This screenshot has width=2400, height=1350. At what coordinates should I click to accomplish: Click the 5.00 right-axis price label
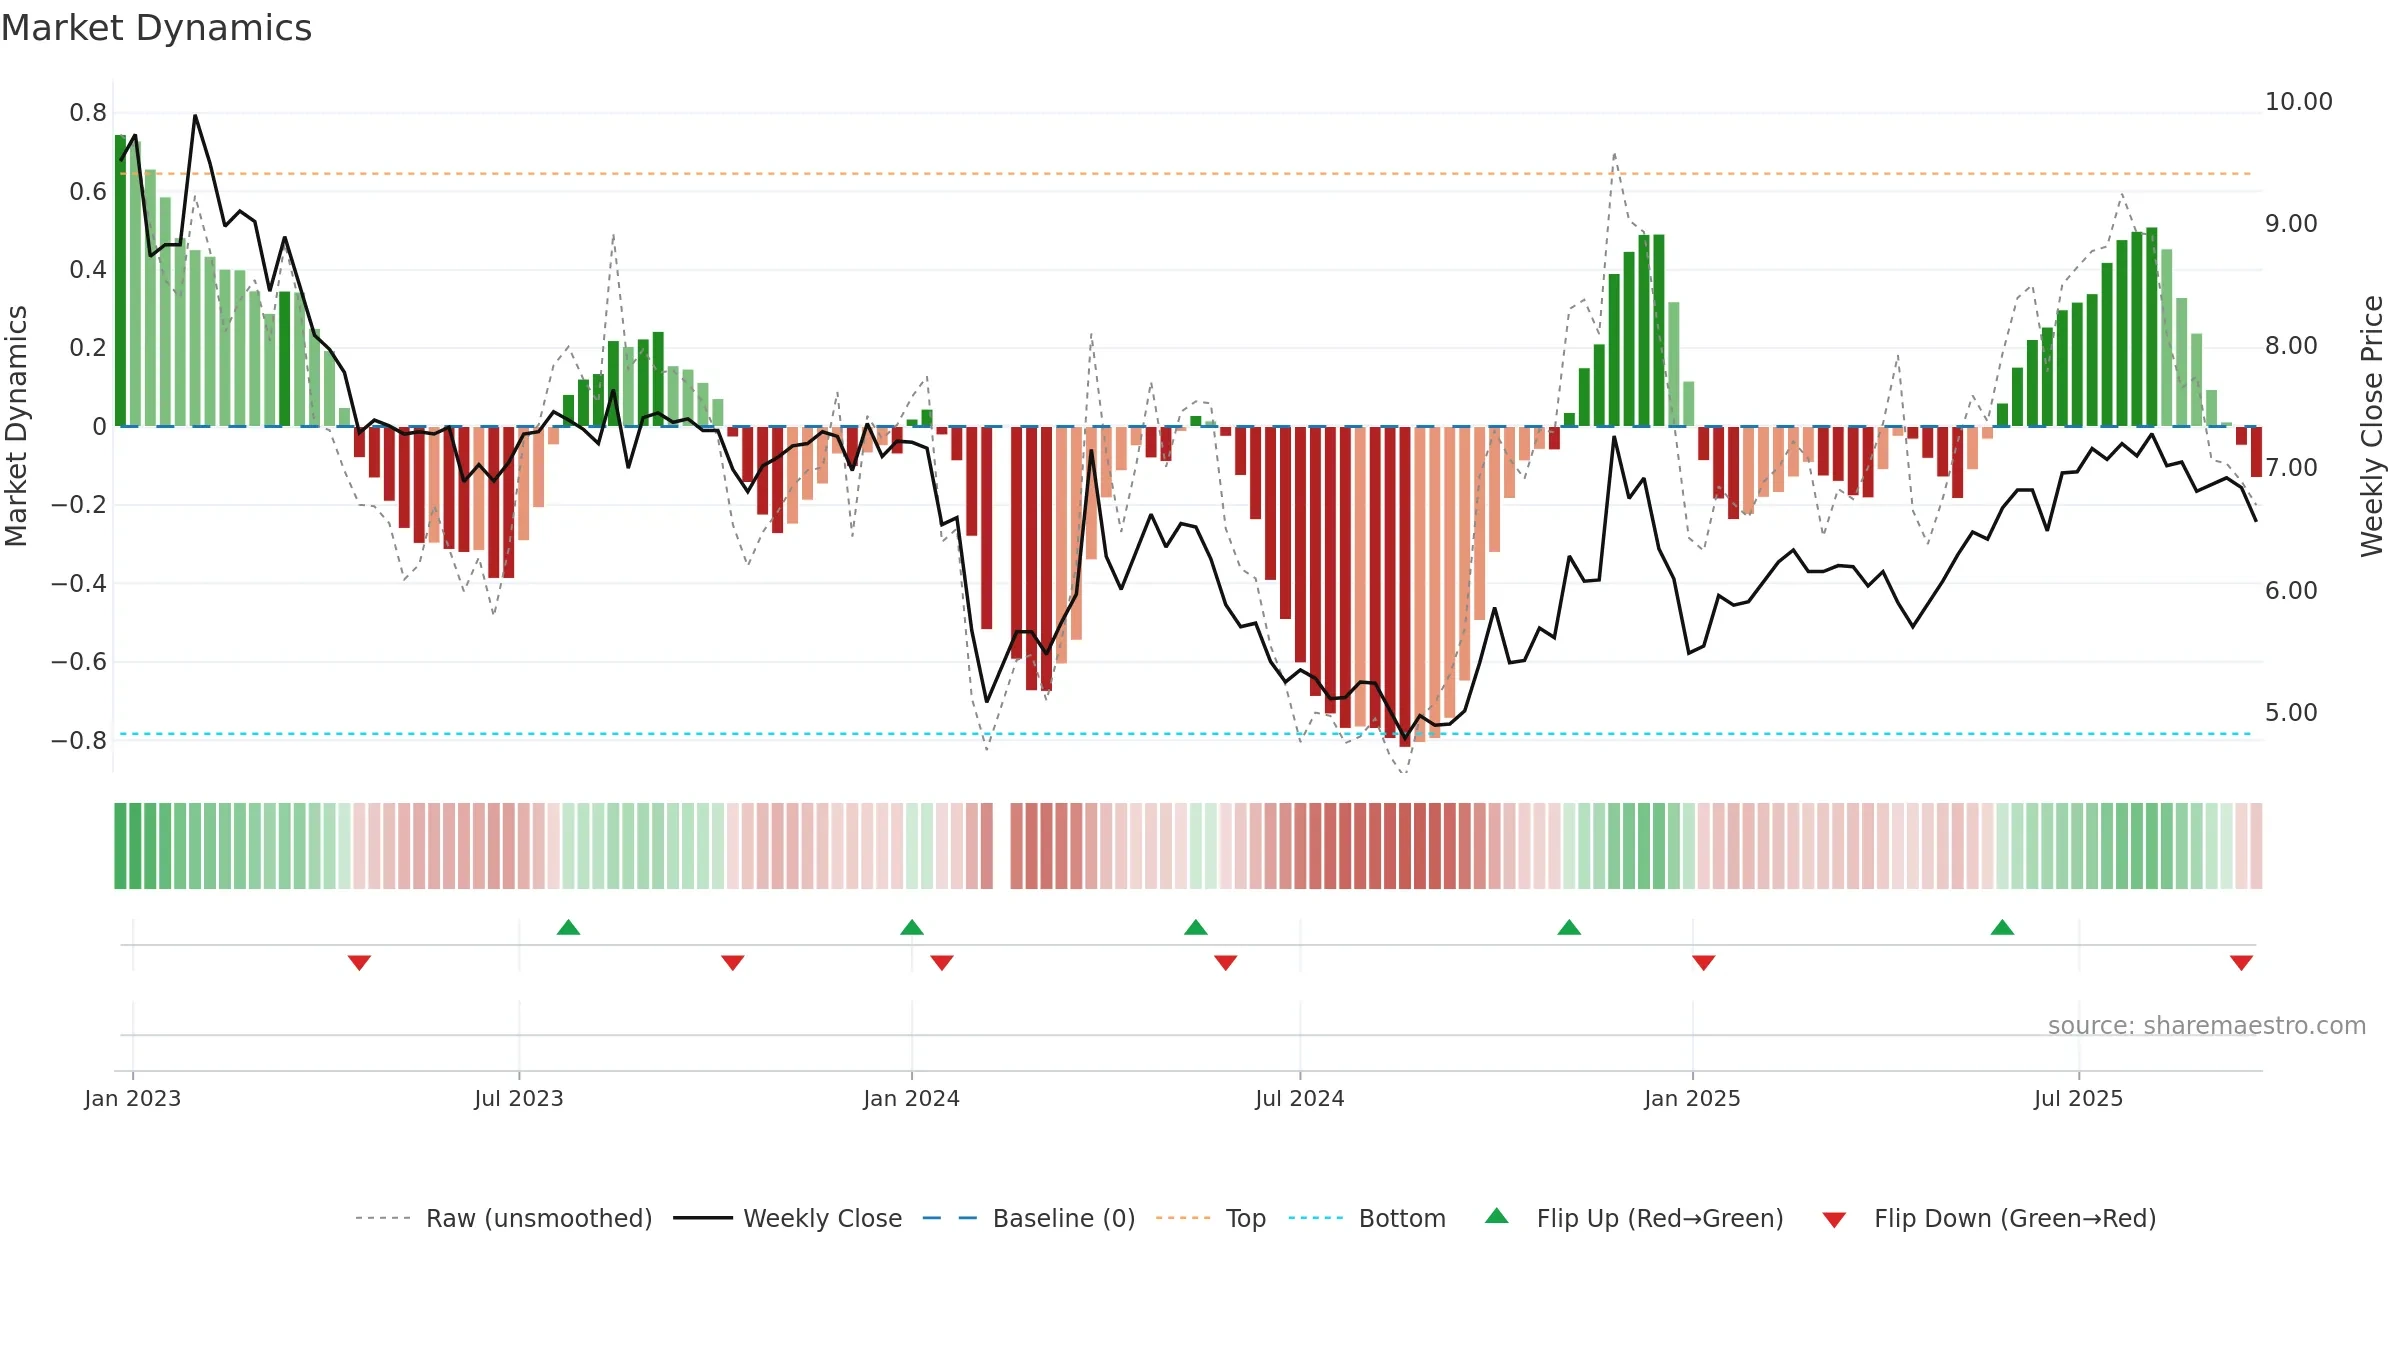pyautogui.click(x=2291, y=712)
